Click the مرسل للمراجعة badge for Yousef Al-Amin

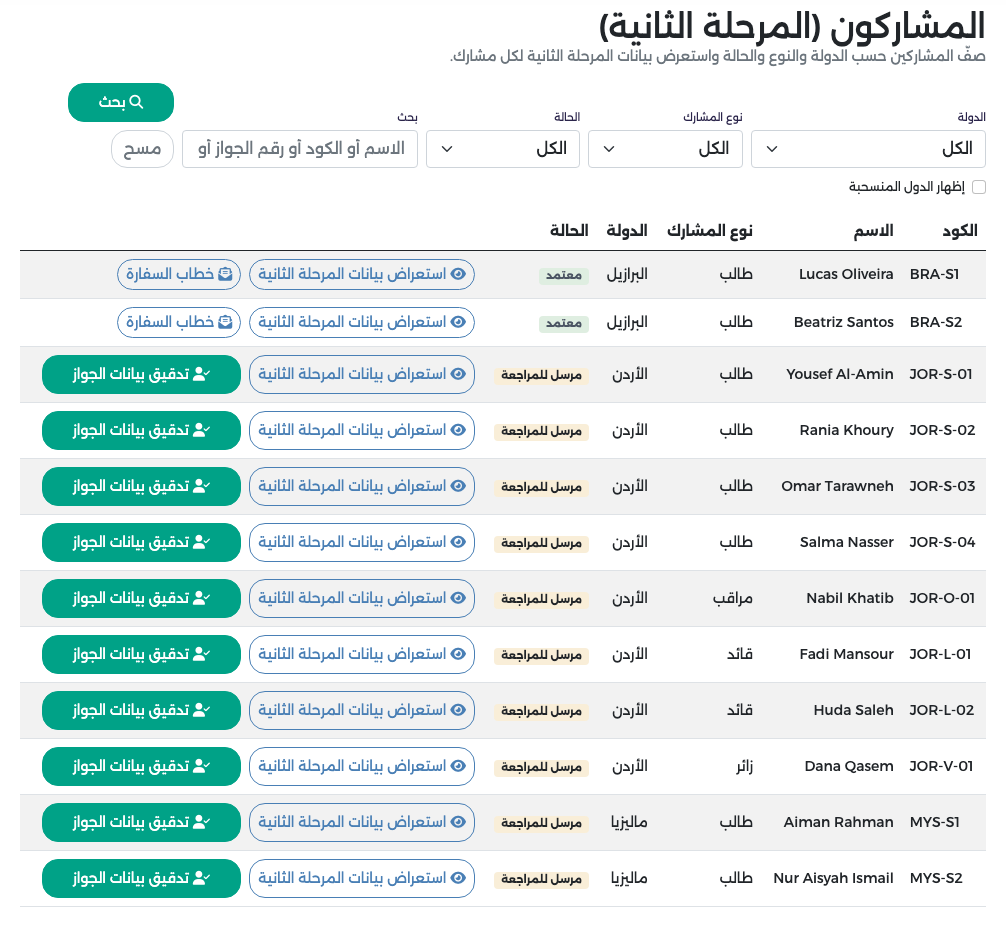pyautogui.click(x=541, y=375)
